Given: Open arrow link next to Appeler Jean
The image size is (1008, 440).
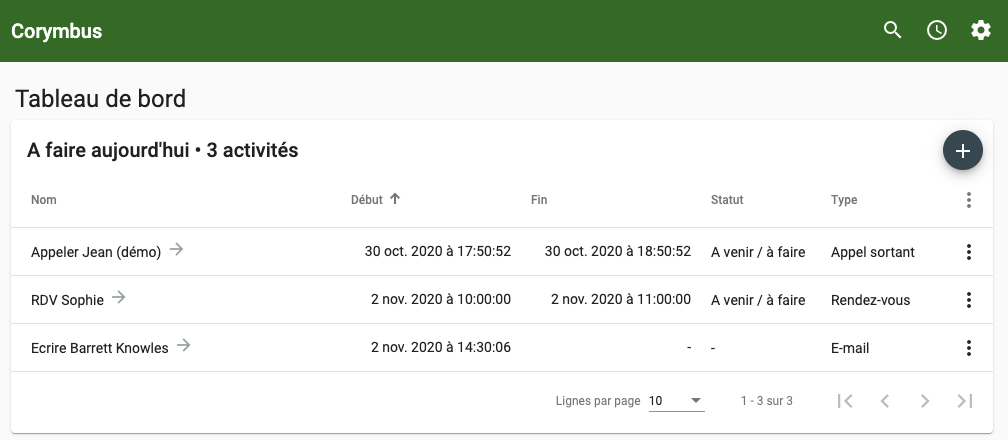Looking at the screenshot, I should click(x=176, y=250).
